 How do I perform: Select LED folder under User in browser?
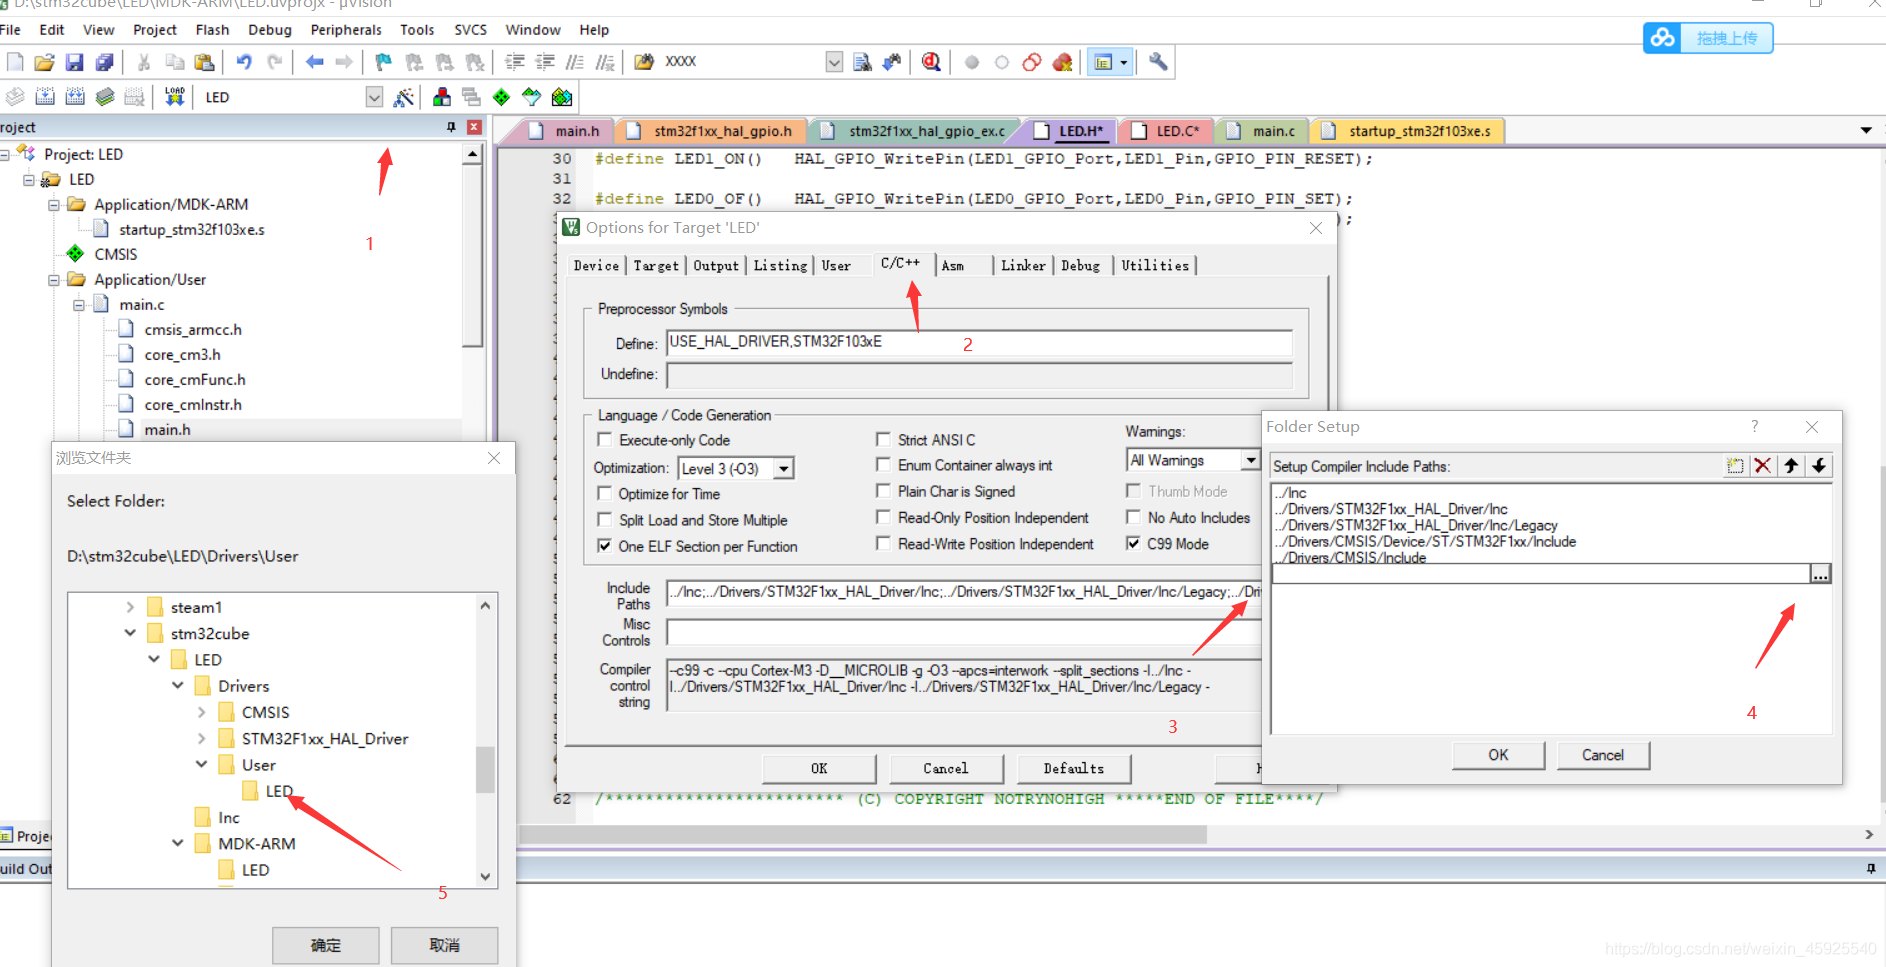click(x=279, y=791)
